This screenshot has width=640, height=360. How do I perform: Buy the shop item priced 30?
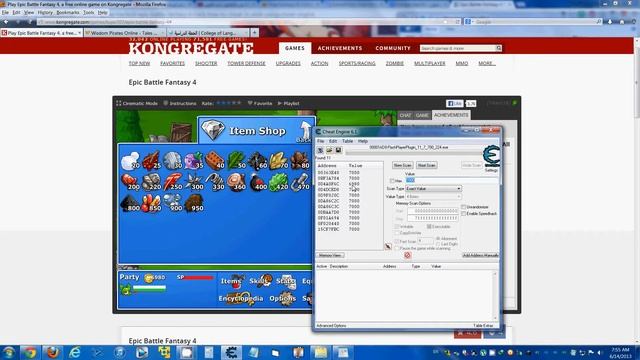[173, 161]
